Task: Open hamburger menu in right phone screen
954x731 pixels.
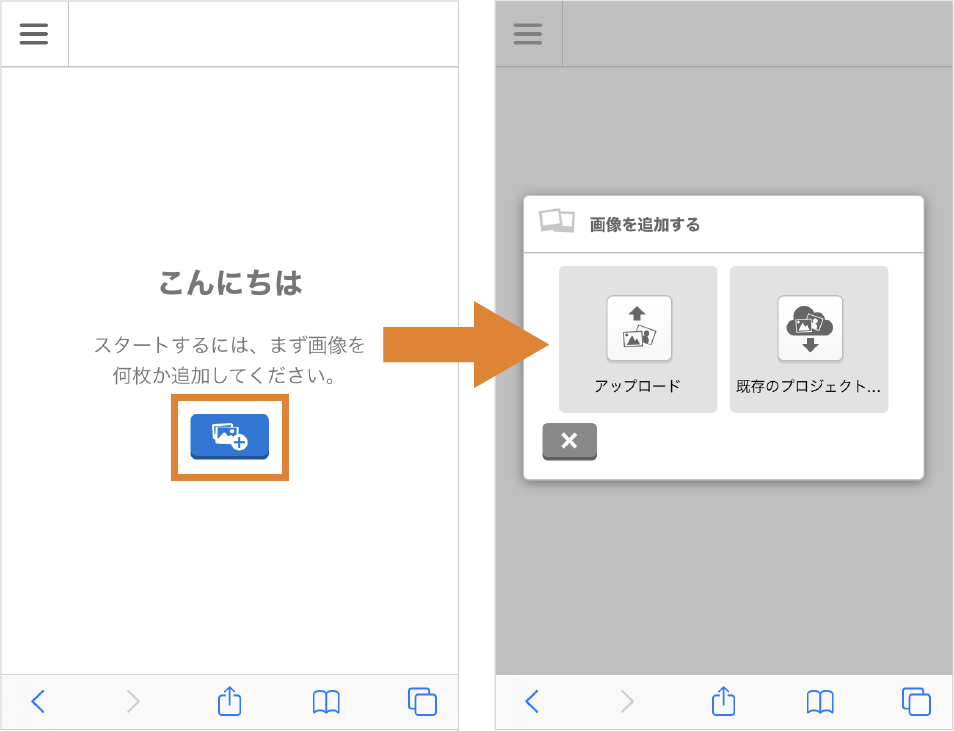Action: [x=527, y=33]
